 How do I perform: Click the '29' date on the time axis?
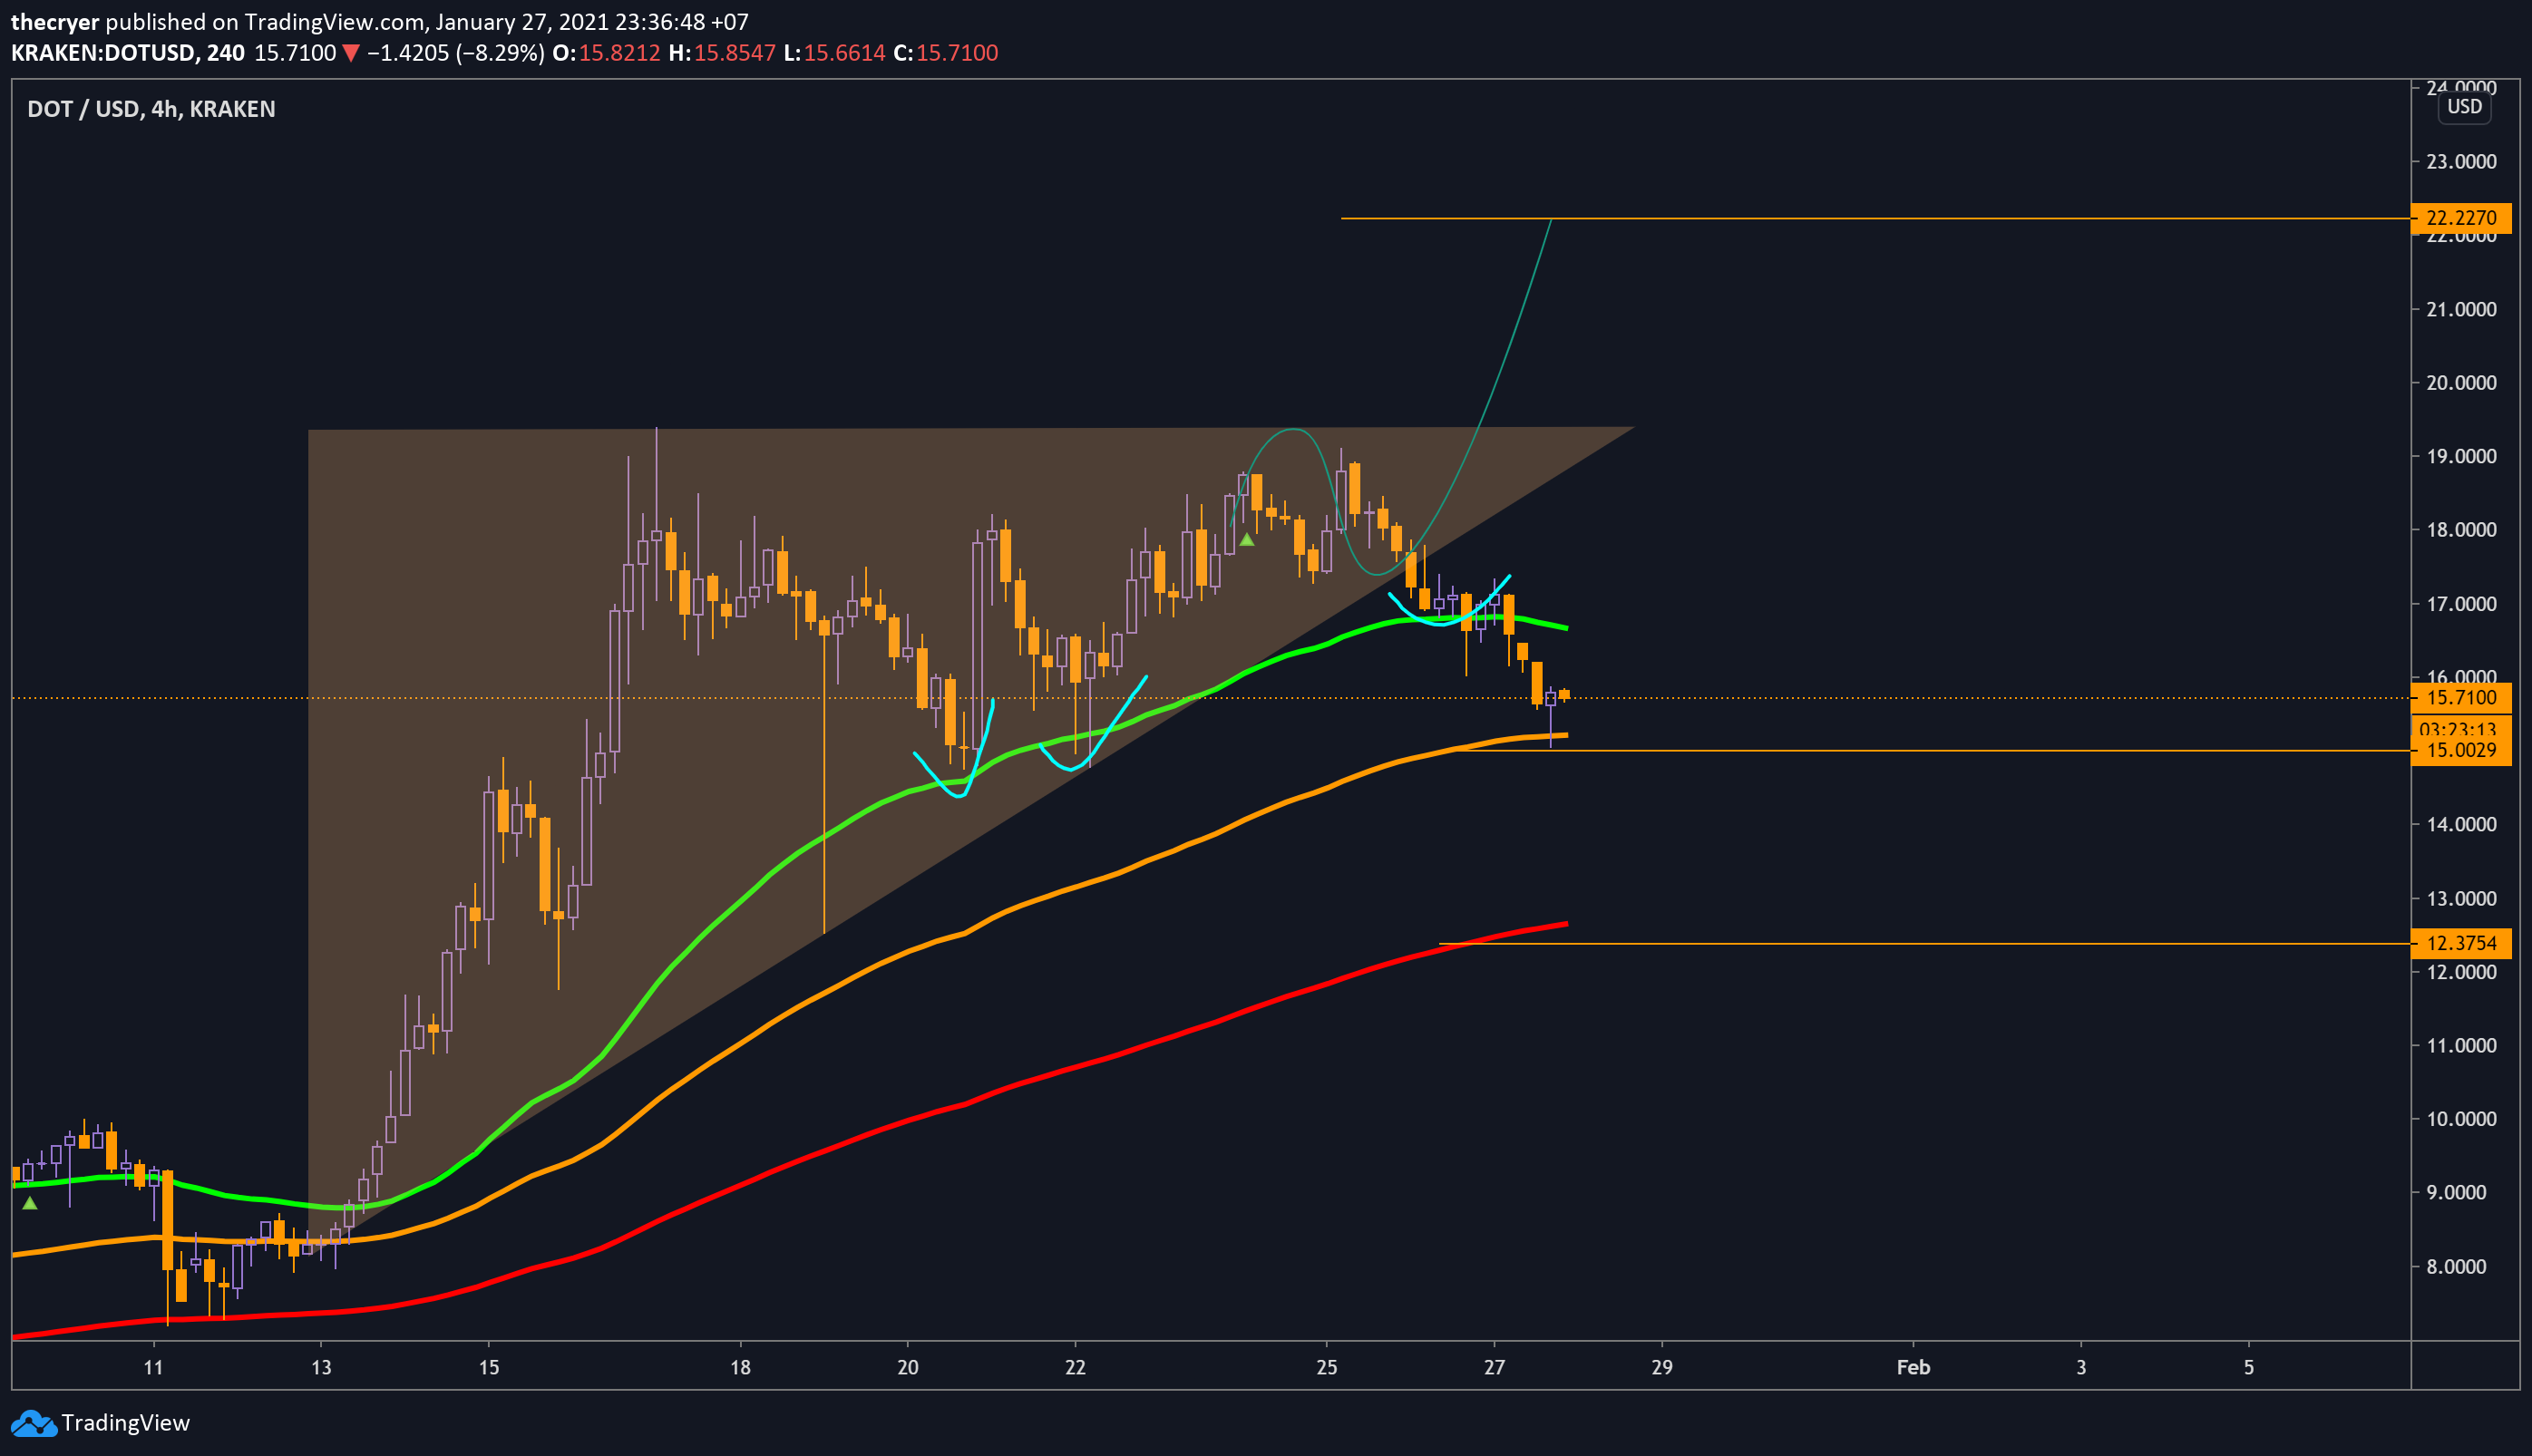1662,1367
